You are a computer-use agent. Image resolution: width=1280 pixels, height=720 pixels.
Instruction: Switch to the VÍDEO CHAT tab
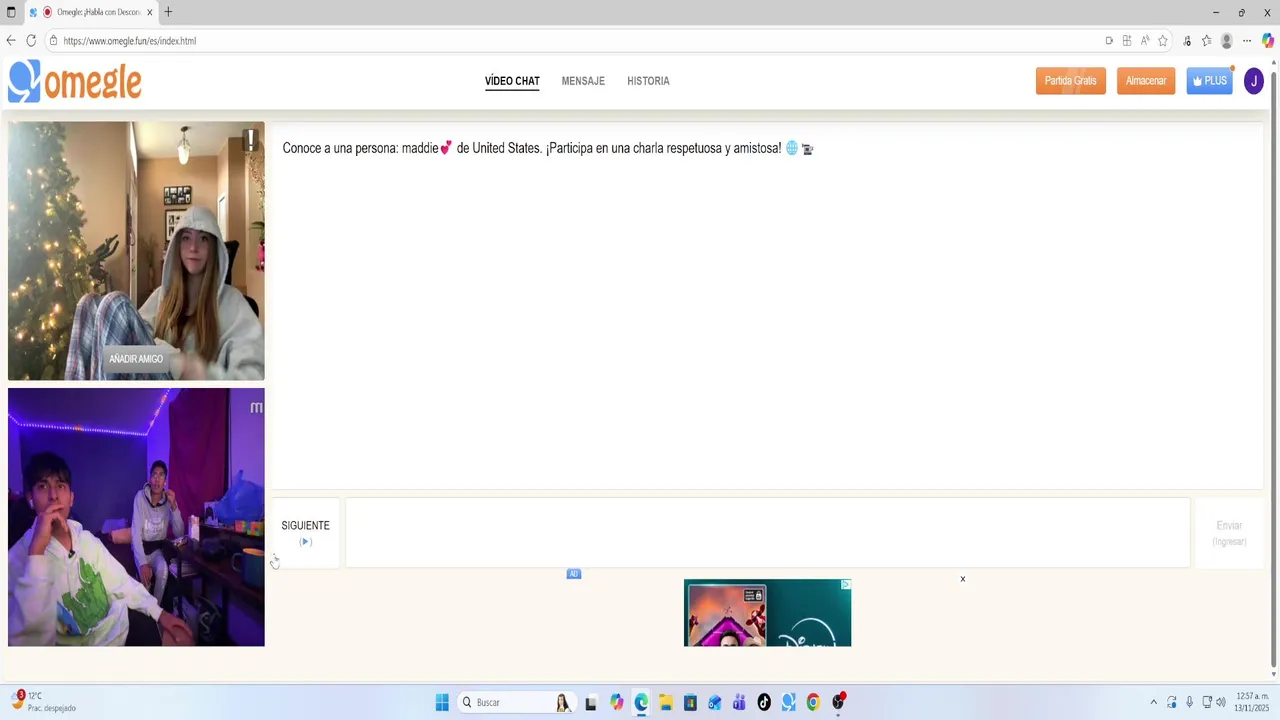(512, 81)
